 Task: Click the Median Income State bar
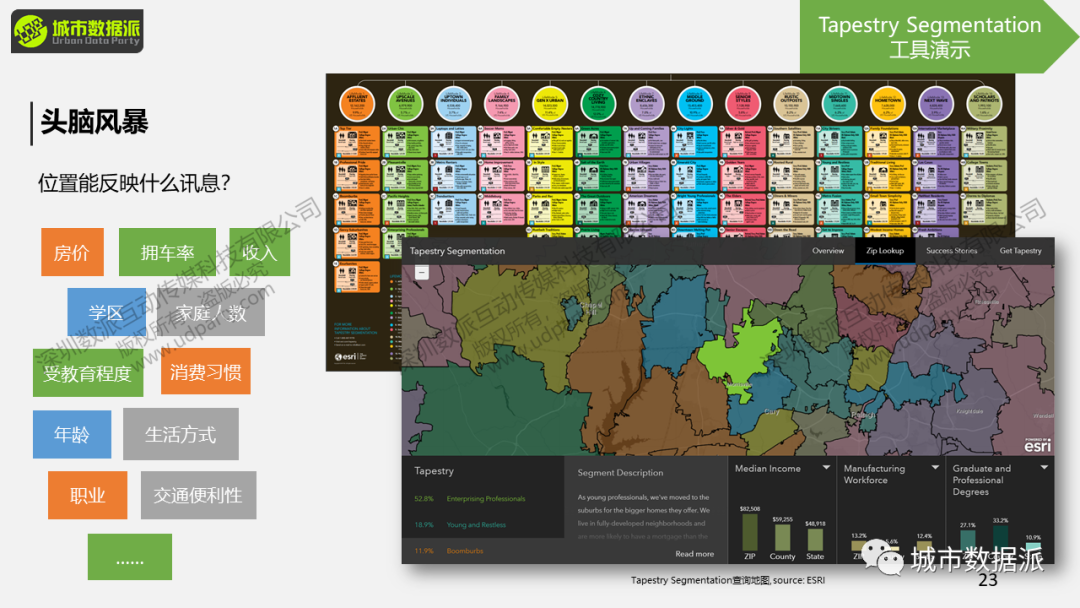pyautogui.click(x=815, y=540)
